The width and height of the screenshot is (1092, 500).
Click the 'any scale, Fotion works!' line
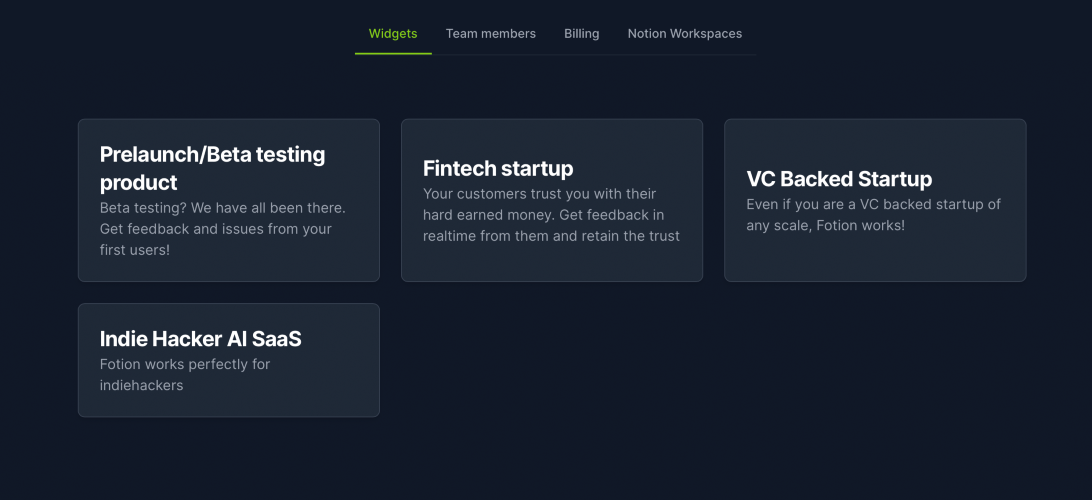825,226
